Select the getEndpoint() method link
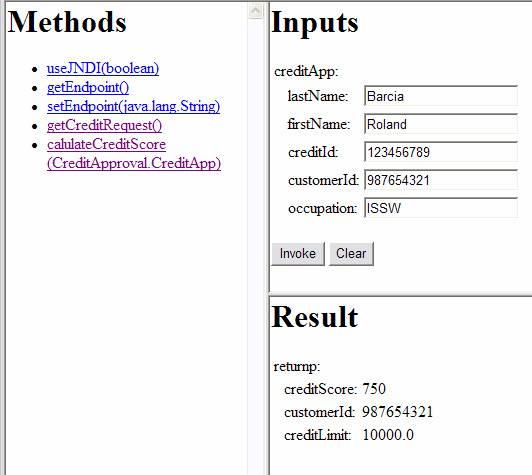This screenshot has height=475, width=532. [x=88, y=88]
